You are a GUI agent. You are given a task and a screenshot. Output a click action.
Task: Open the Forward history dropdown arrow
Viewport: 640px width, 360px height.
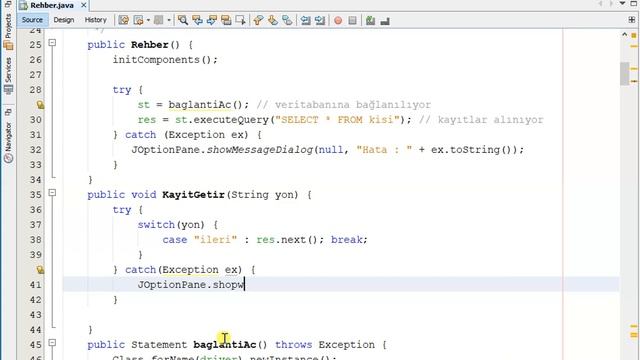pos(169,20)
